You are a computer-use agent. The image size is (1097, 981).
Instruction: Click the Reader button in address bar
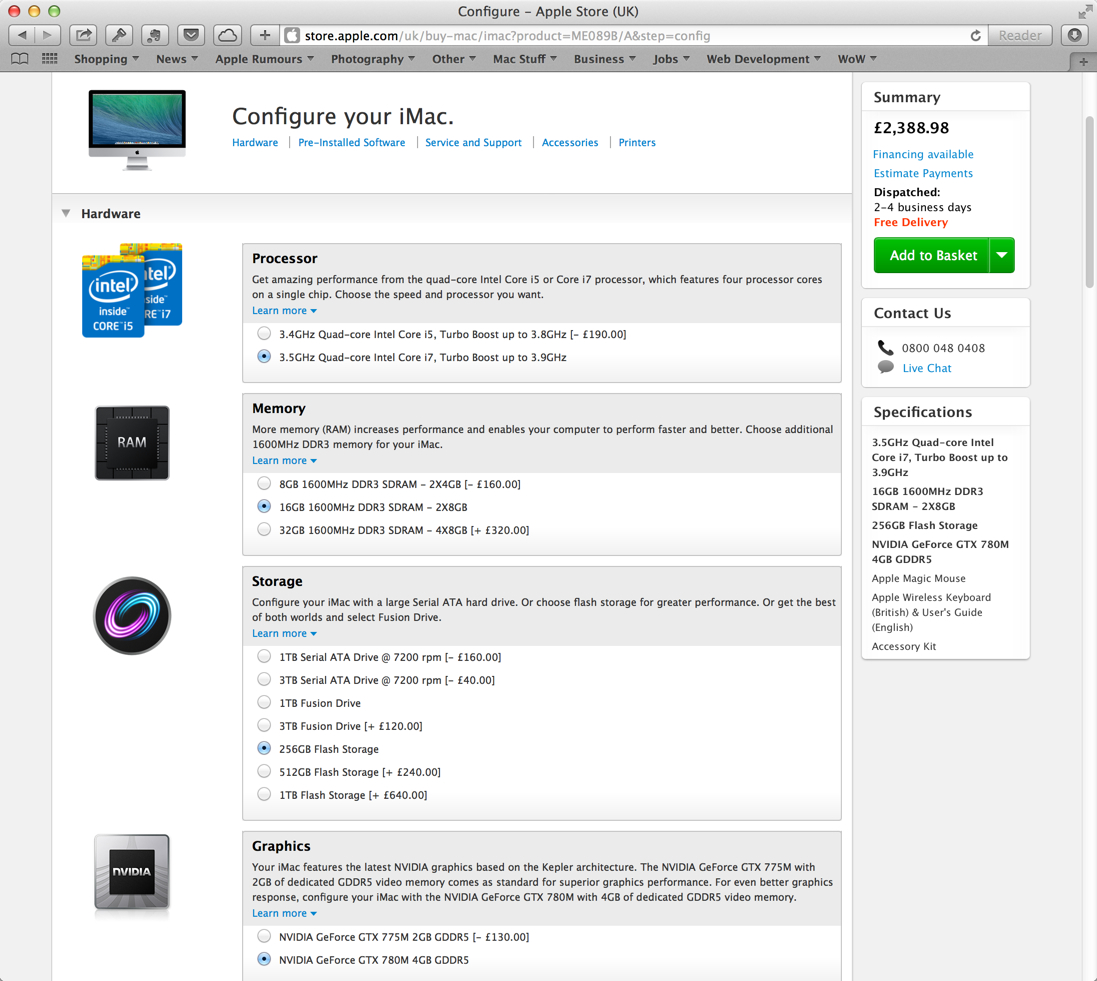1019,35
